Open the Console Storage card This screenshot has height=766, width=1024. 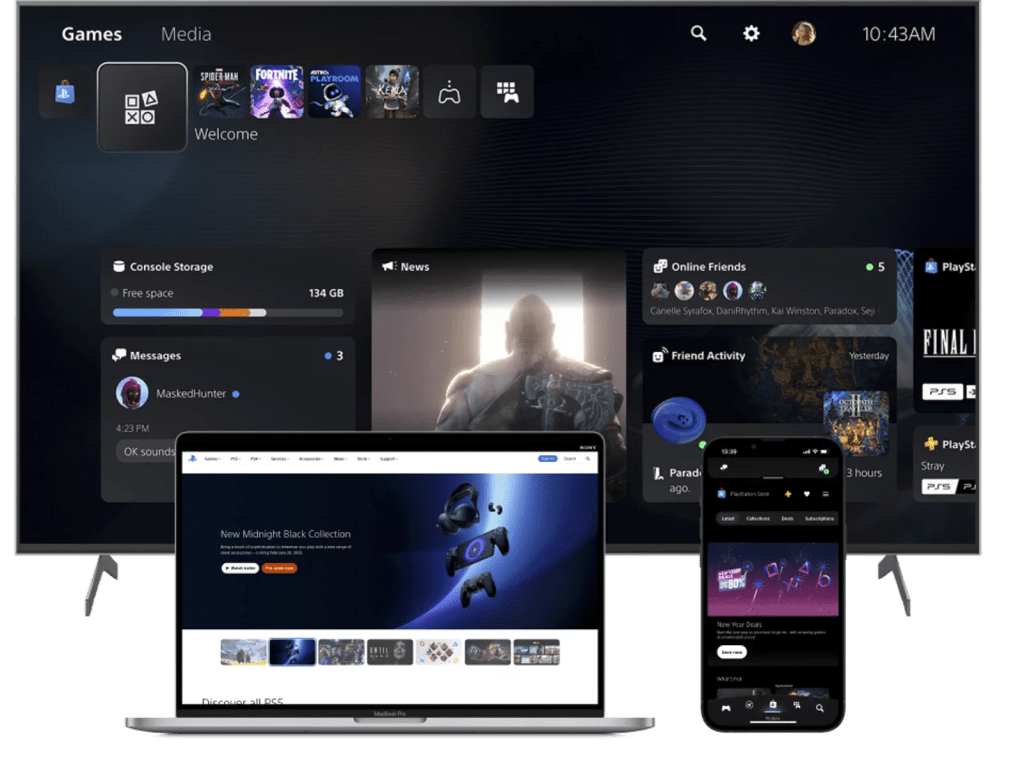[228, 287]
